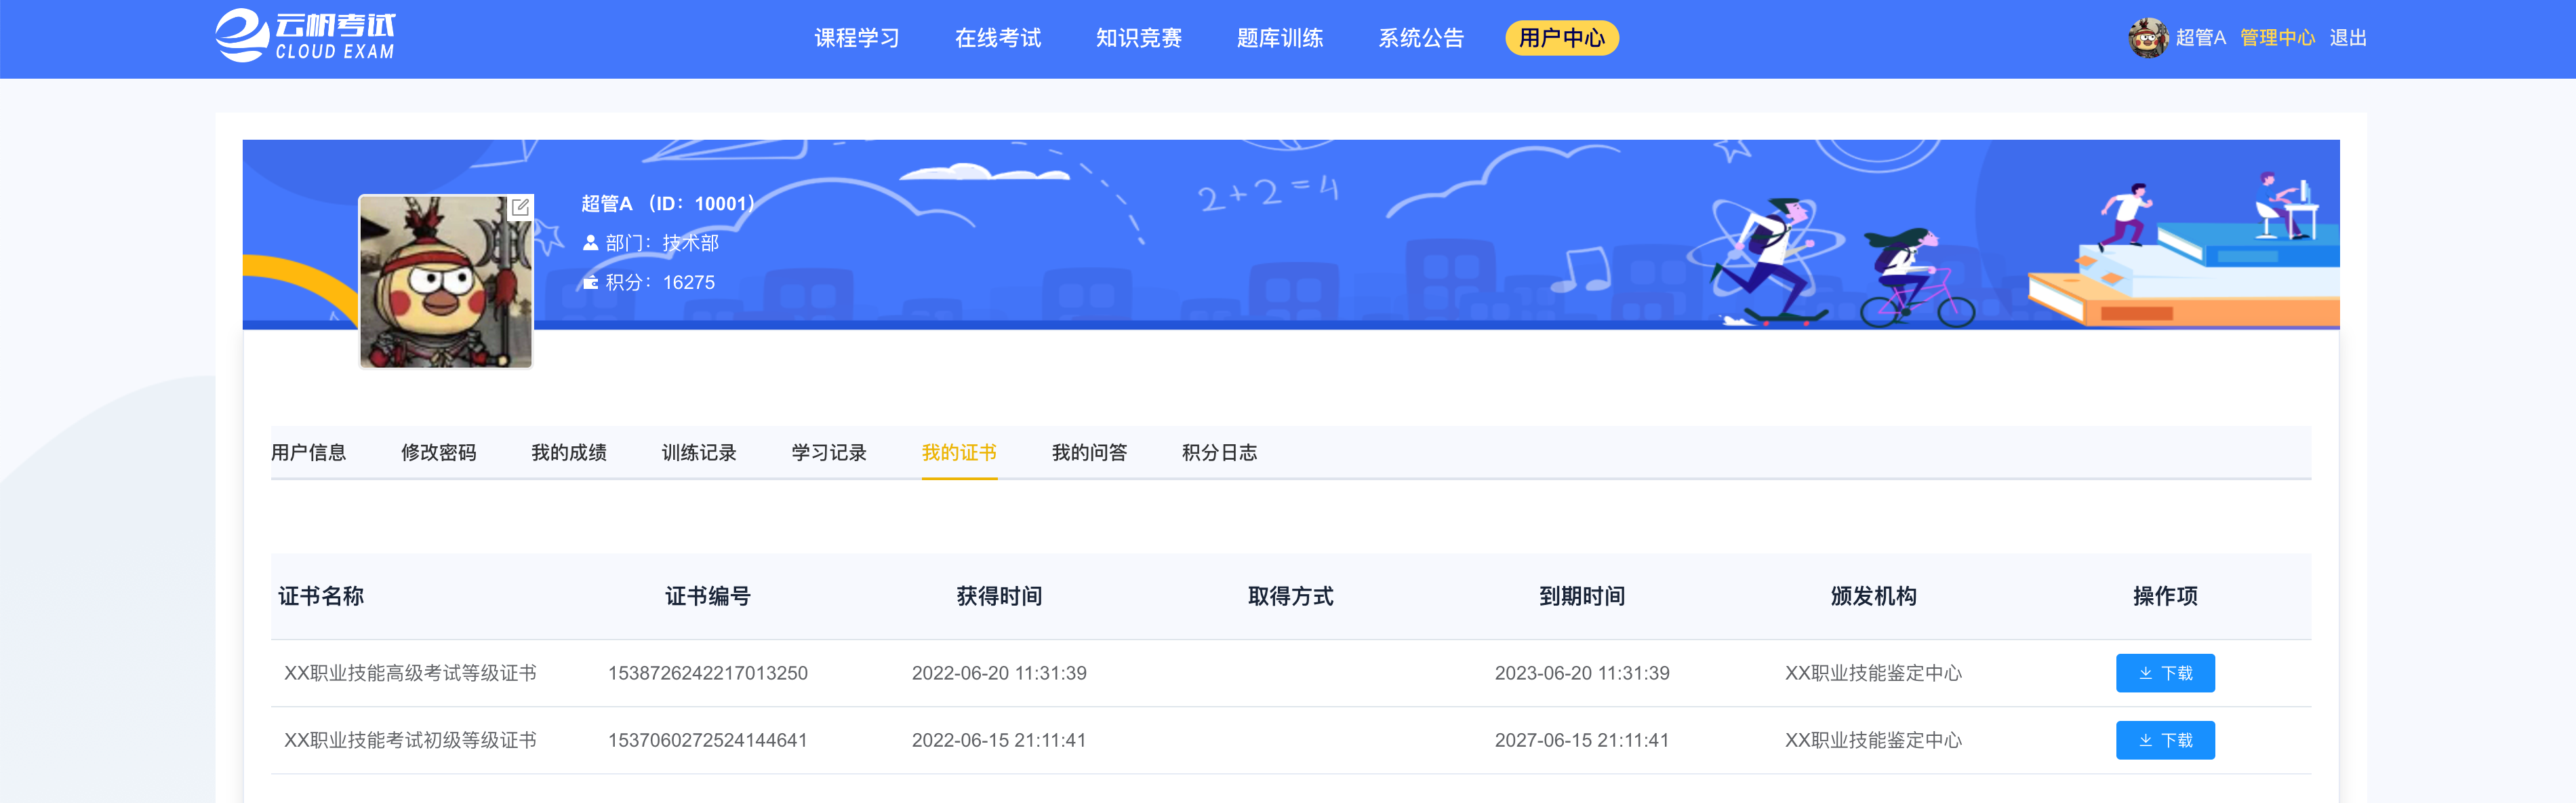Click the wallet icon beside 积分
This screenshot has width=2576, height=803.
pos(591,282)
